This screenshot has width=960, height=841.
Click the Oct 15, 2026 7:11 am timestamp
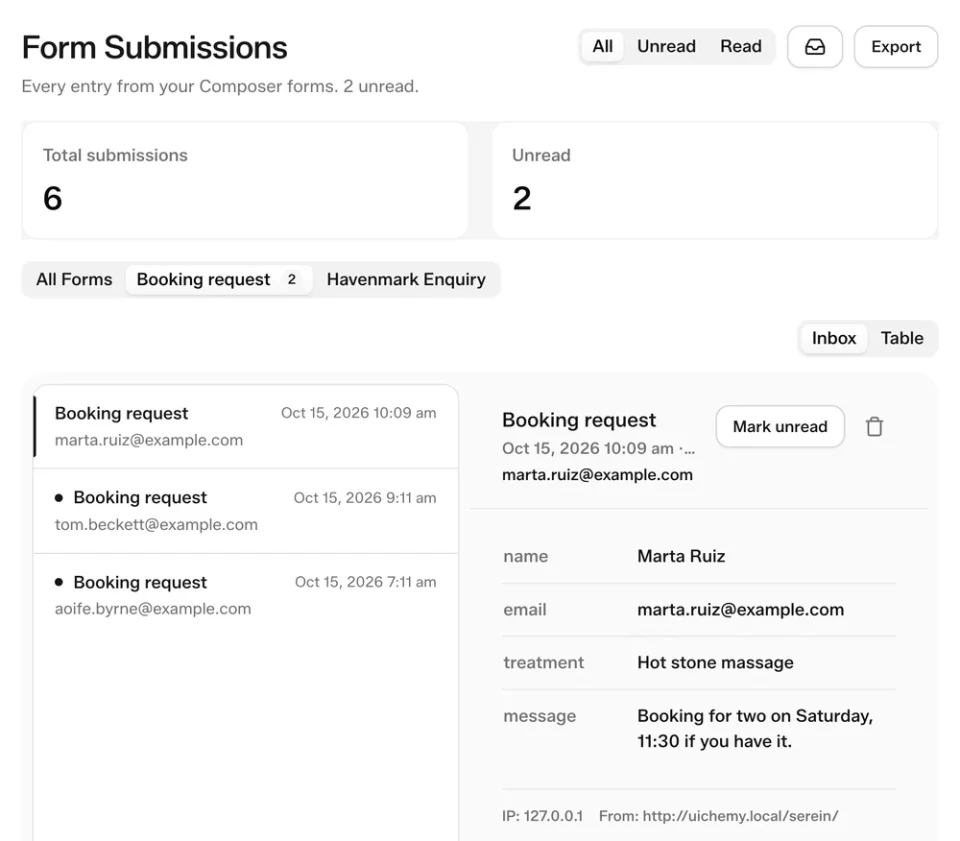pyautogui.click(x=366, y=582)
